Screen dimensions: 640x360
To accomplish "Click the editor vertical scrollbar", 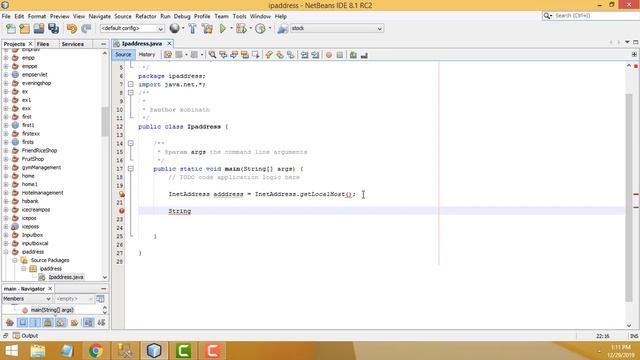I will (x=629, y=197).
